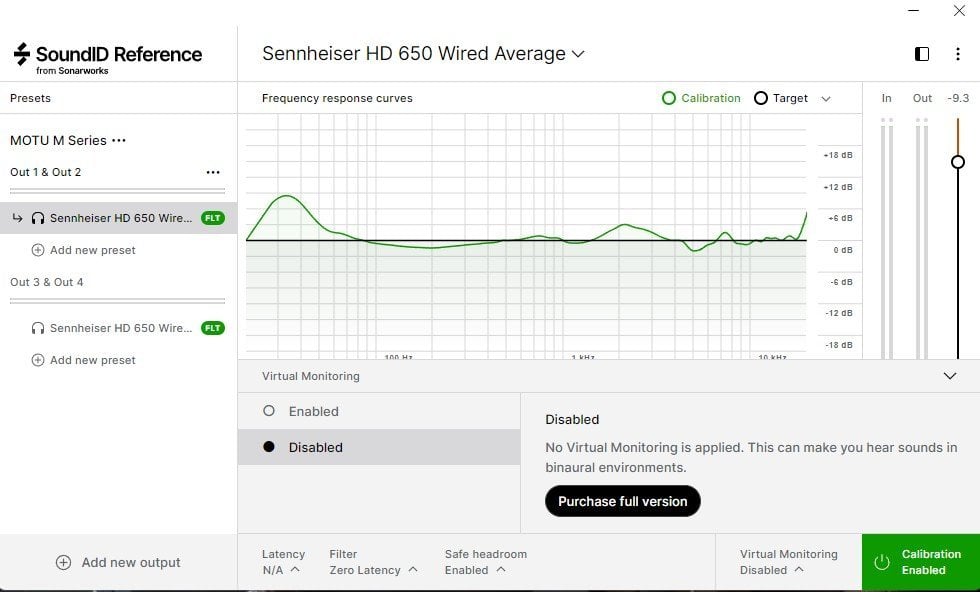Click the No Virtual Monitoring description text
This screenshot has height=592, width=980.
click(x=751, y=458)
